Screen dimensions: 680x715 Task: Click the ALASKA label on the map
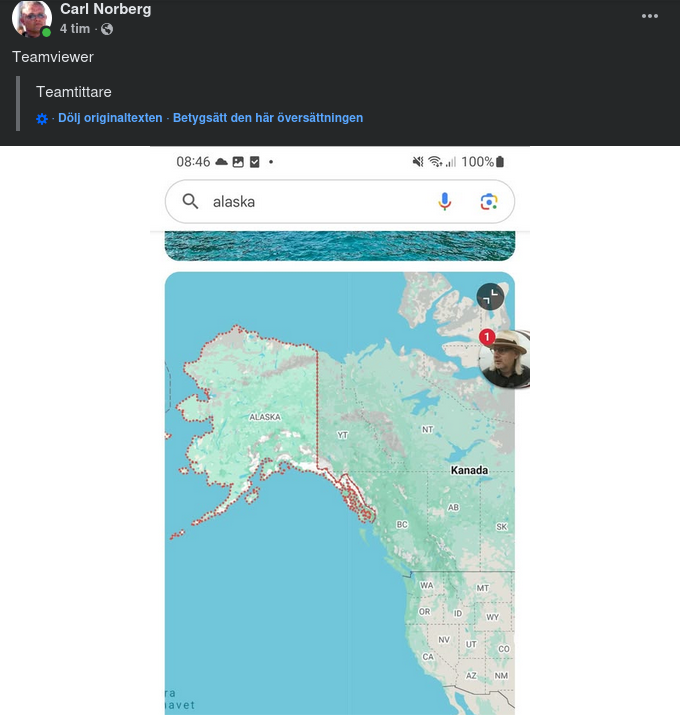point(265,417)
